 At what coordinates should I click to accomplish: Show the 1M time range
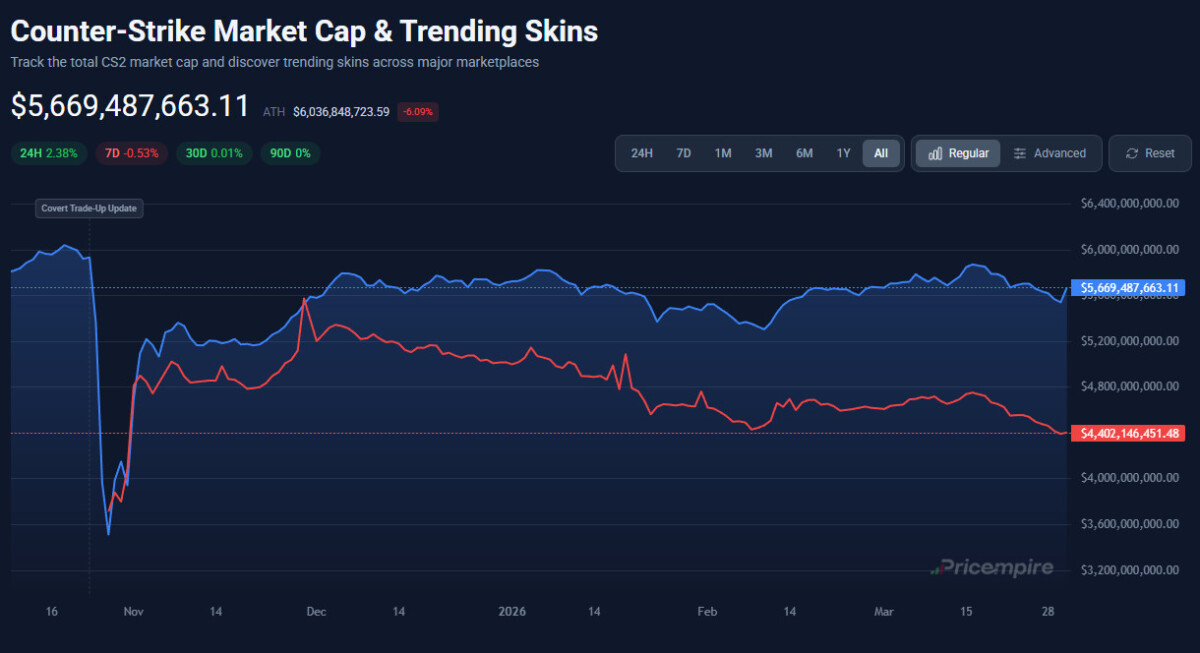point(723,153)
